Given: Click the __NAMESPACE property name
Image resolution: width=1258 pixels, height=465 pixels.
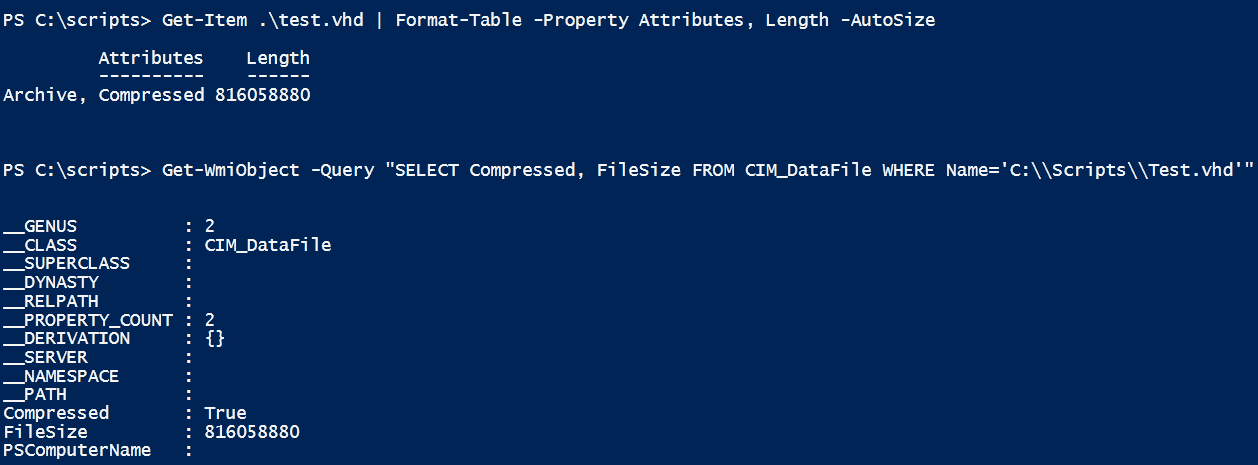Looking at the screenshot, I should [x=61, y=376].
